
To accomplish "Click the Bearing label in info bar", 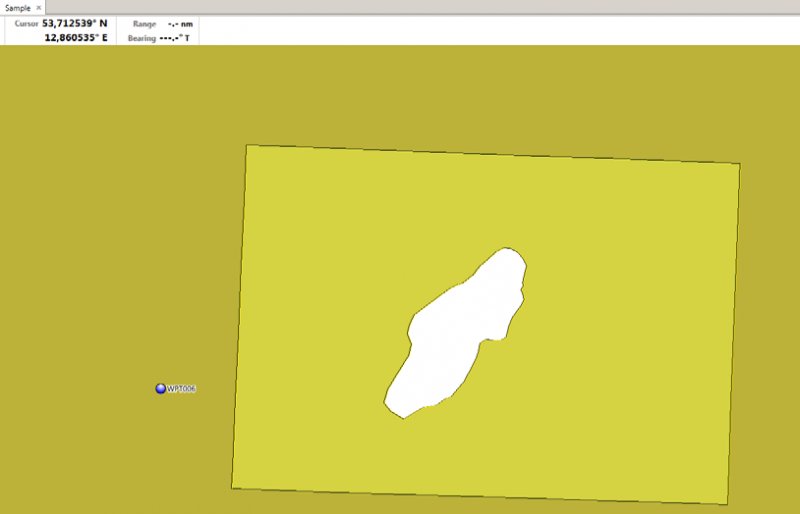I will pyautogui.click(x=141, y=37).
